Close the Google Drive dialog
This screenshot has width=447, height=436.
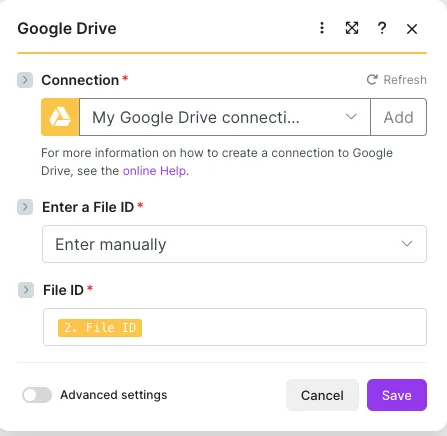click(412, 29)
